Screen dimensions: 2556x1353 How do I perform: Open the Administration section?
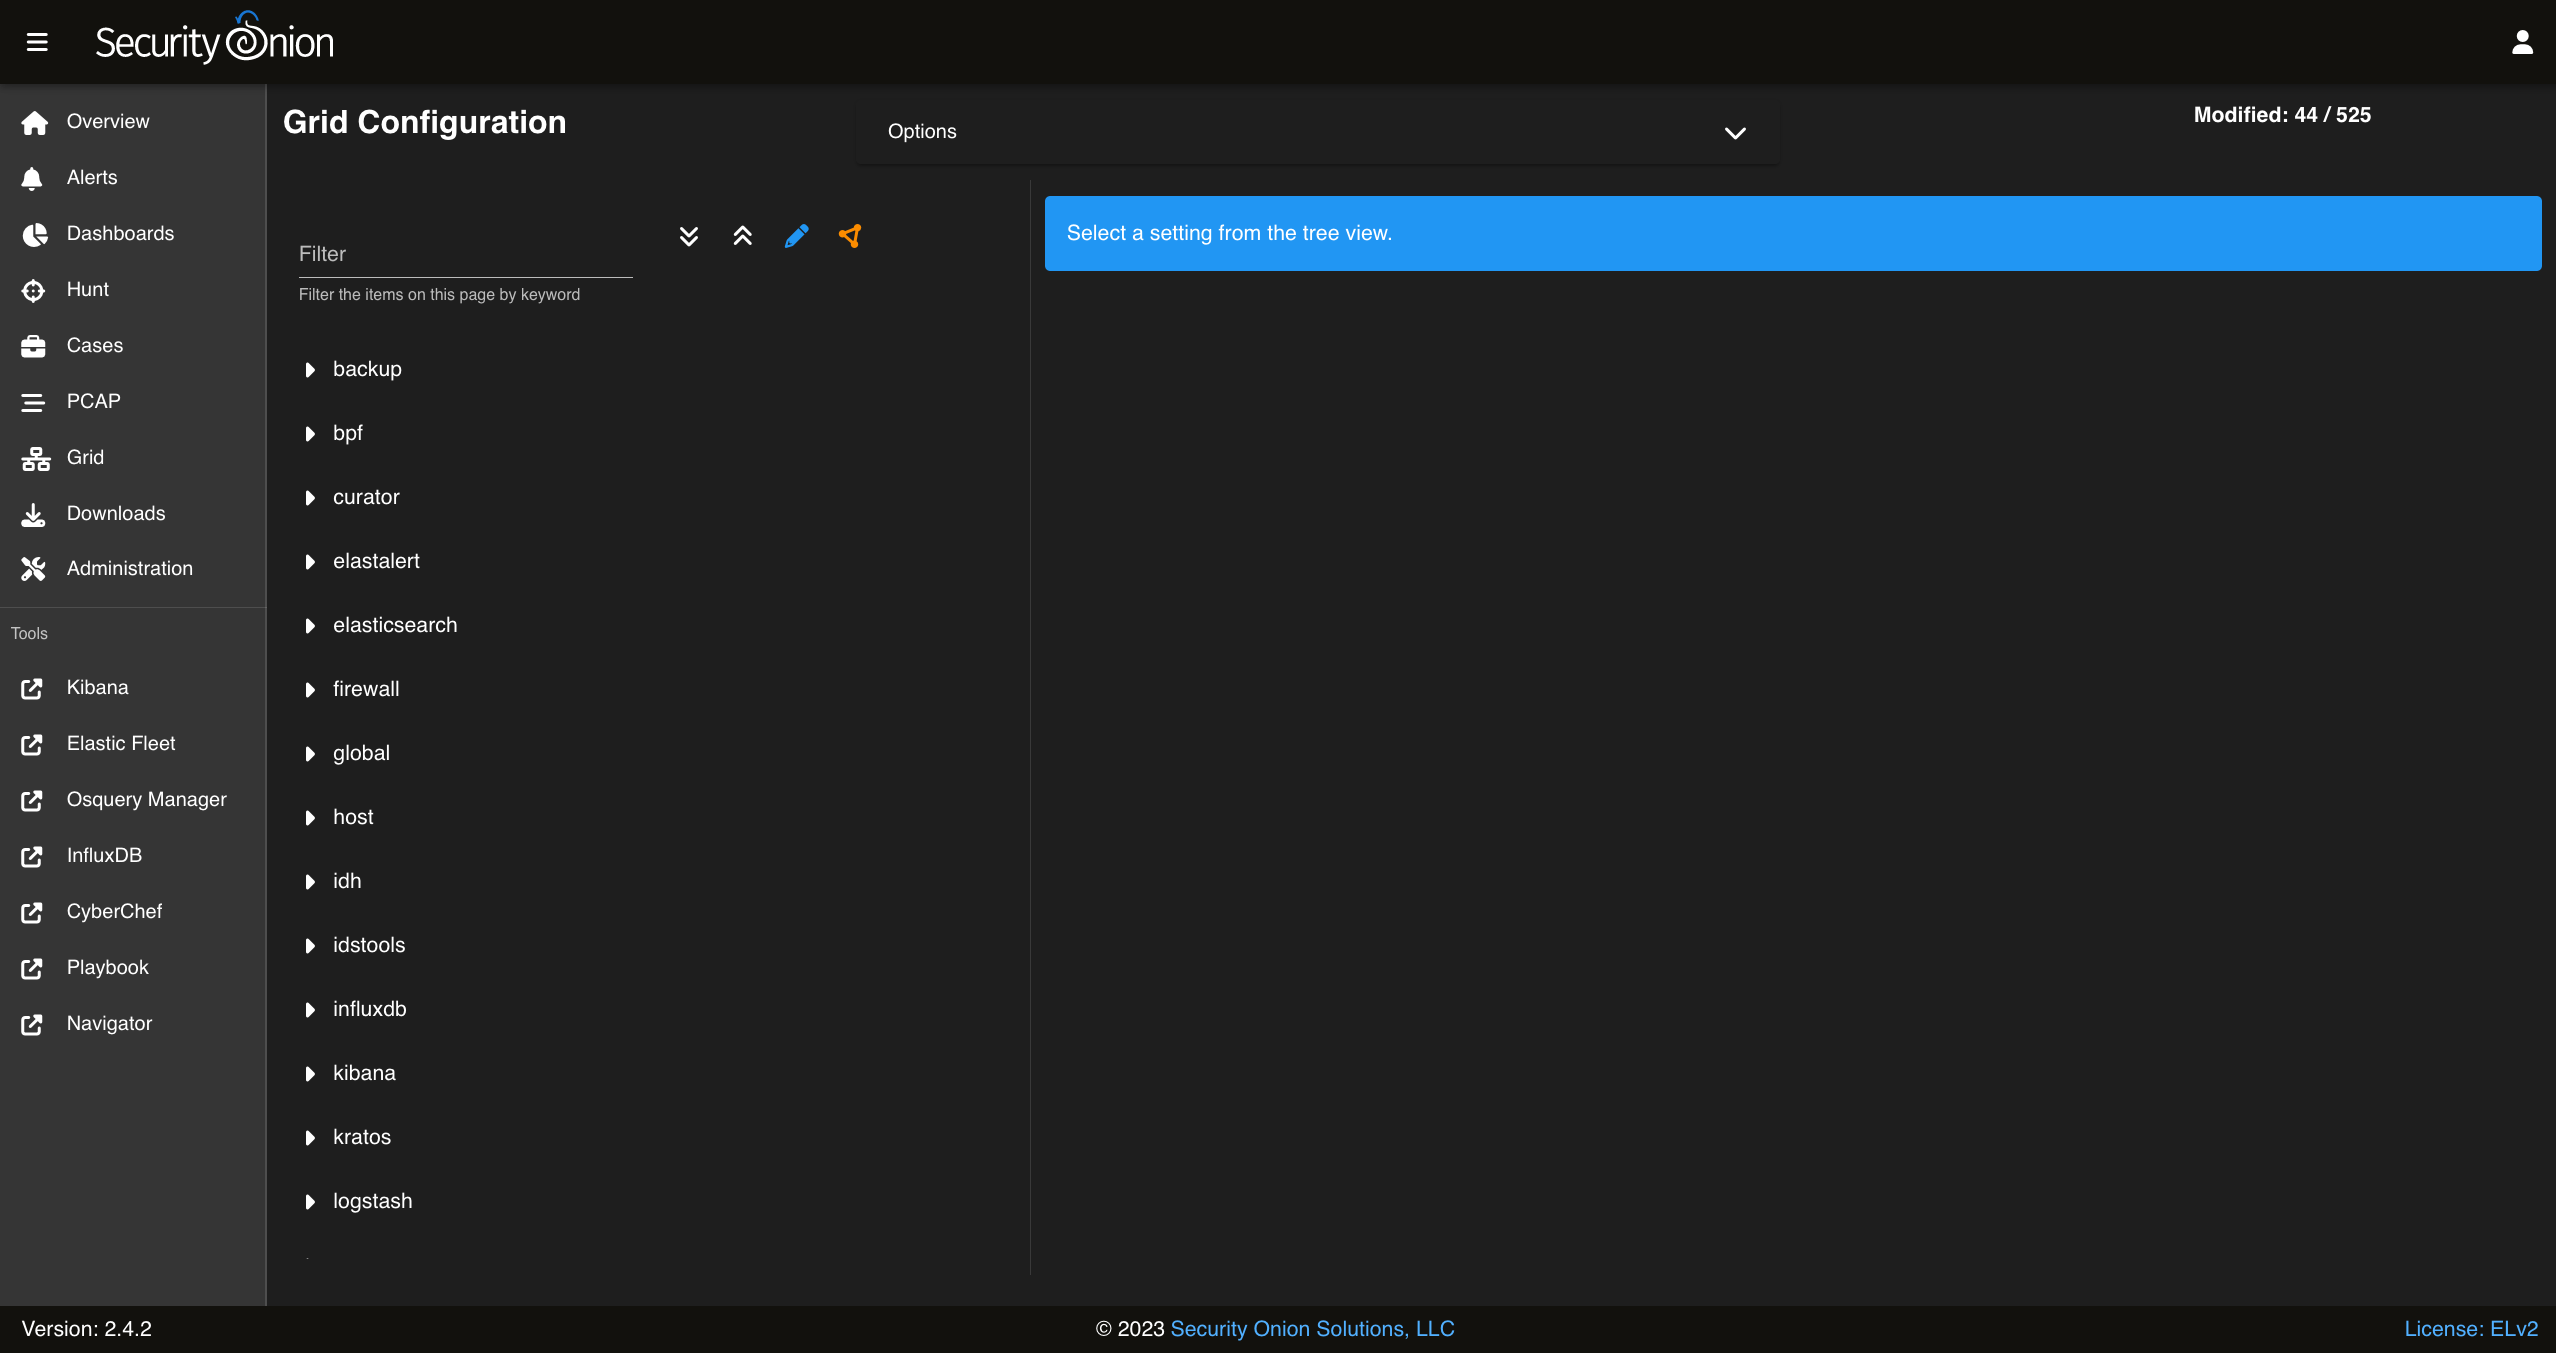[129, 567]
